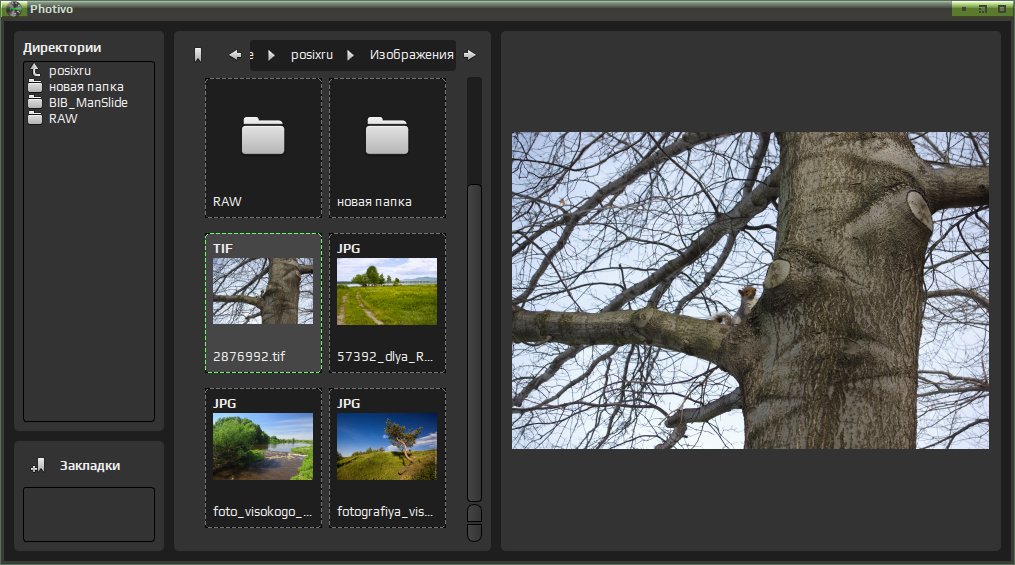Select Изображения in the path bar
Viewport: 1015px width, 565px height.
tap(412, 55)
